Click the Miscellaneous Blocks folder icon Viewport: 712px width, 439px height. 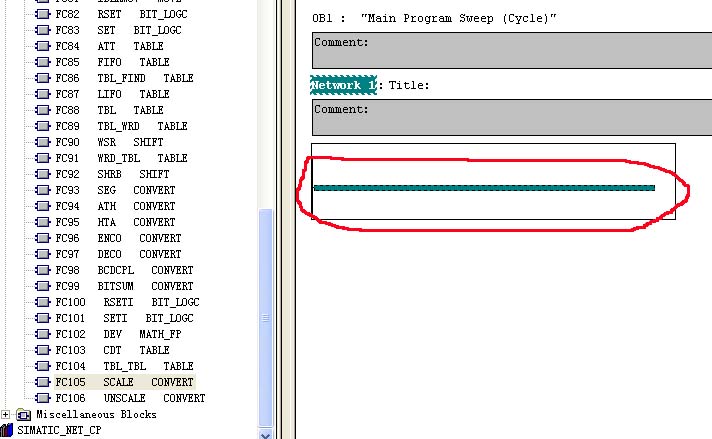click(24, 414)
